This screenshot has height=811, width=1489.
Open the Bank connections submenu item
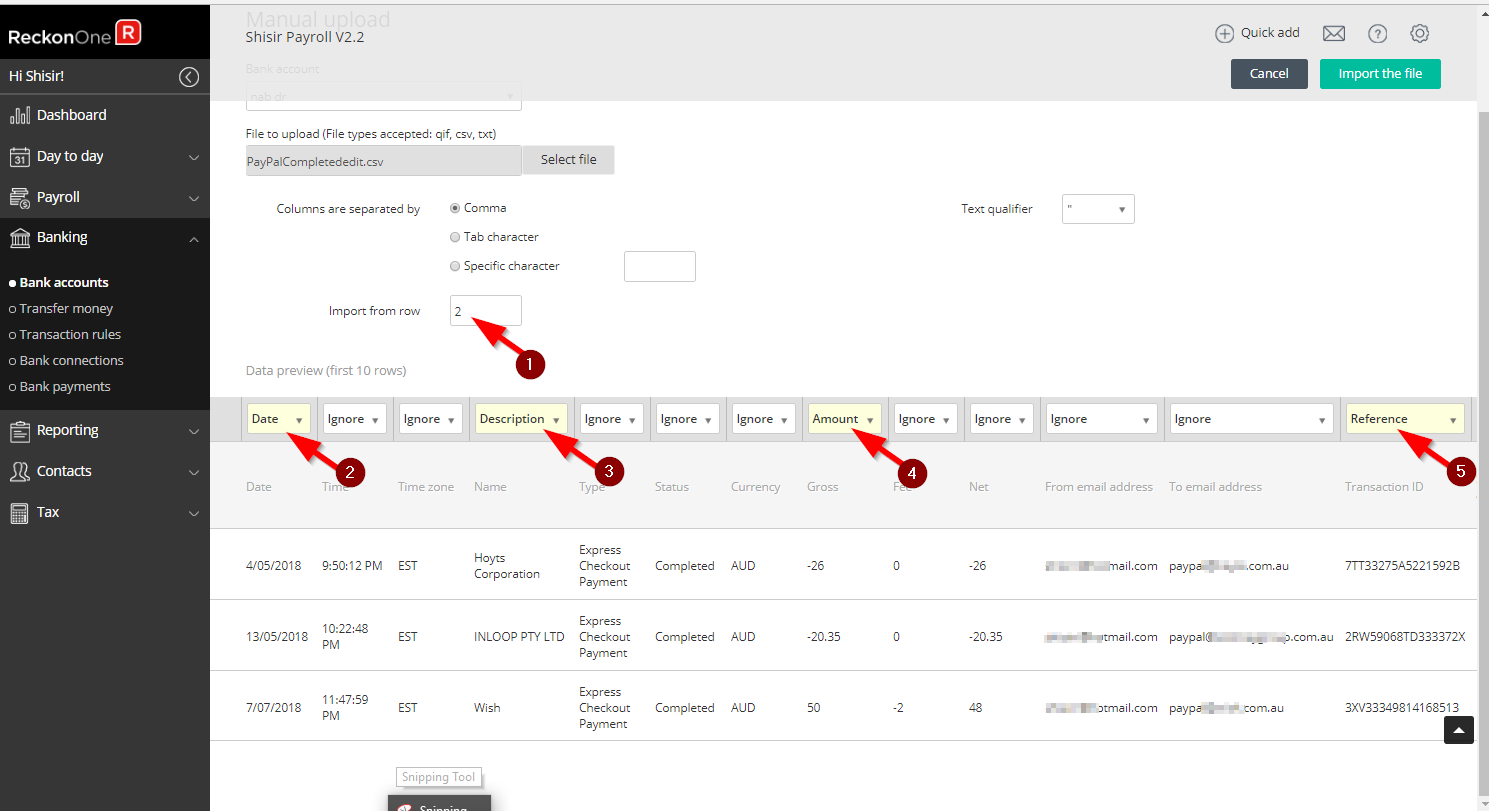72,361
